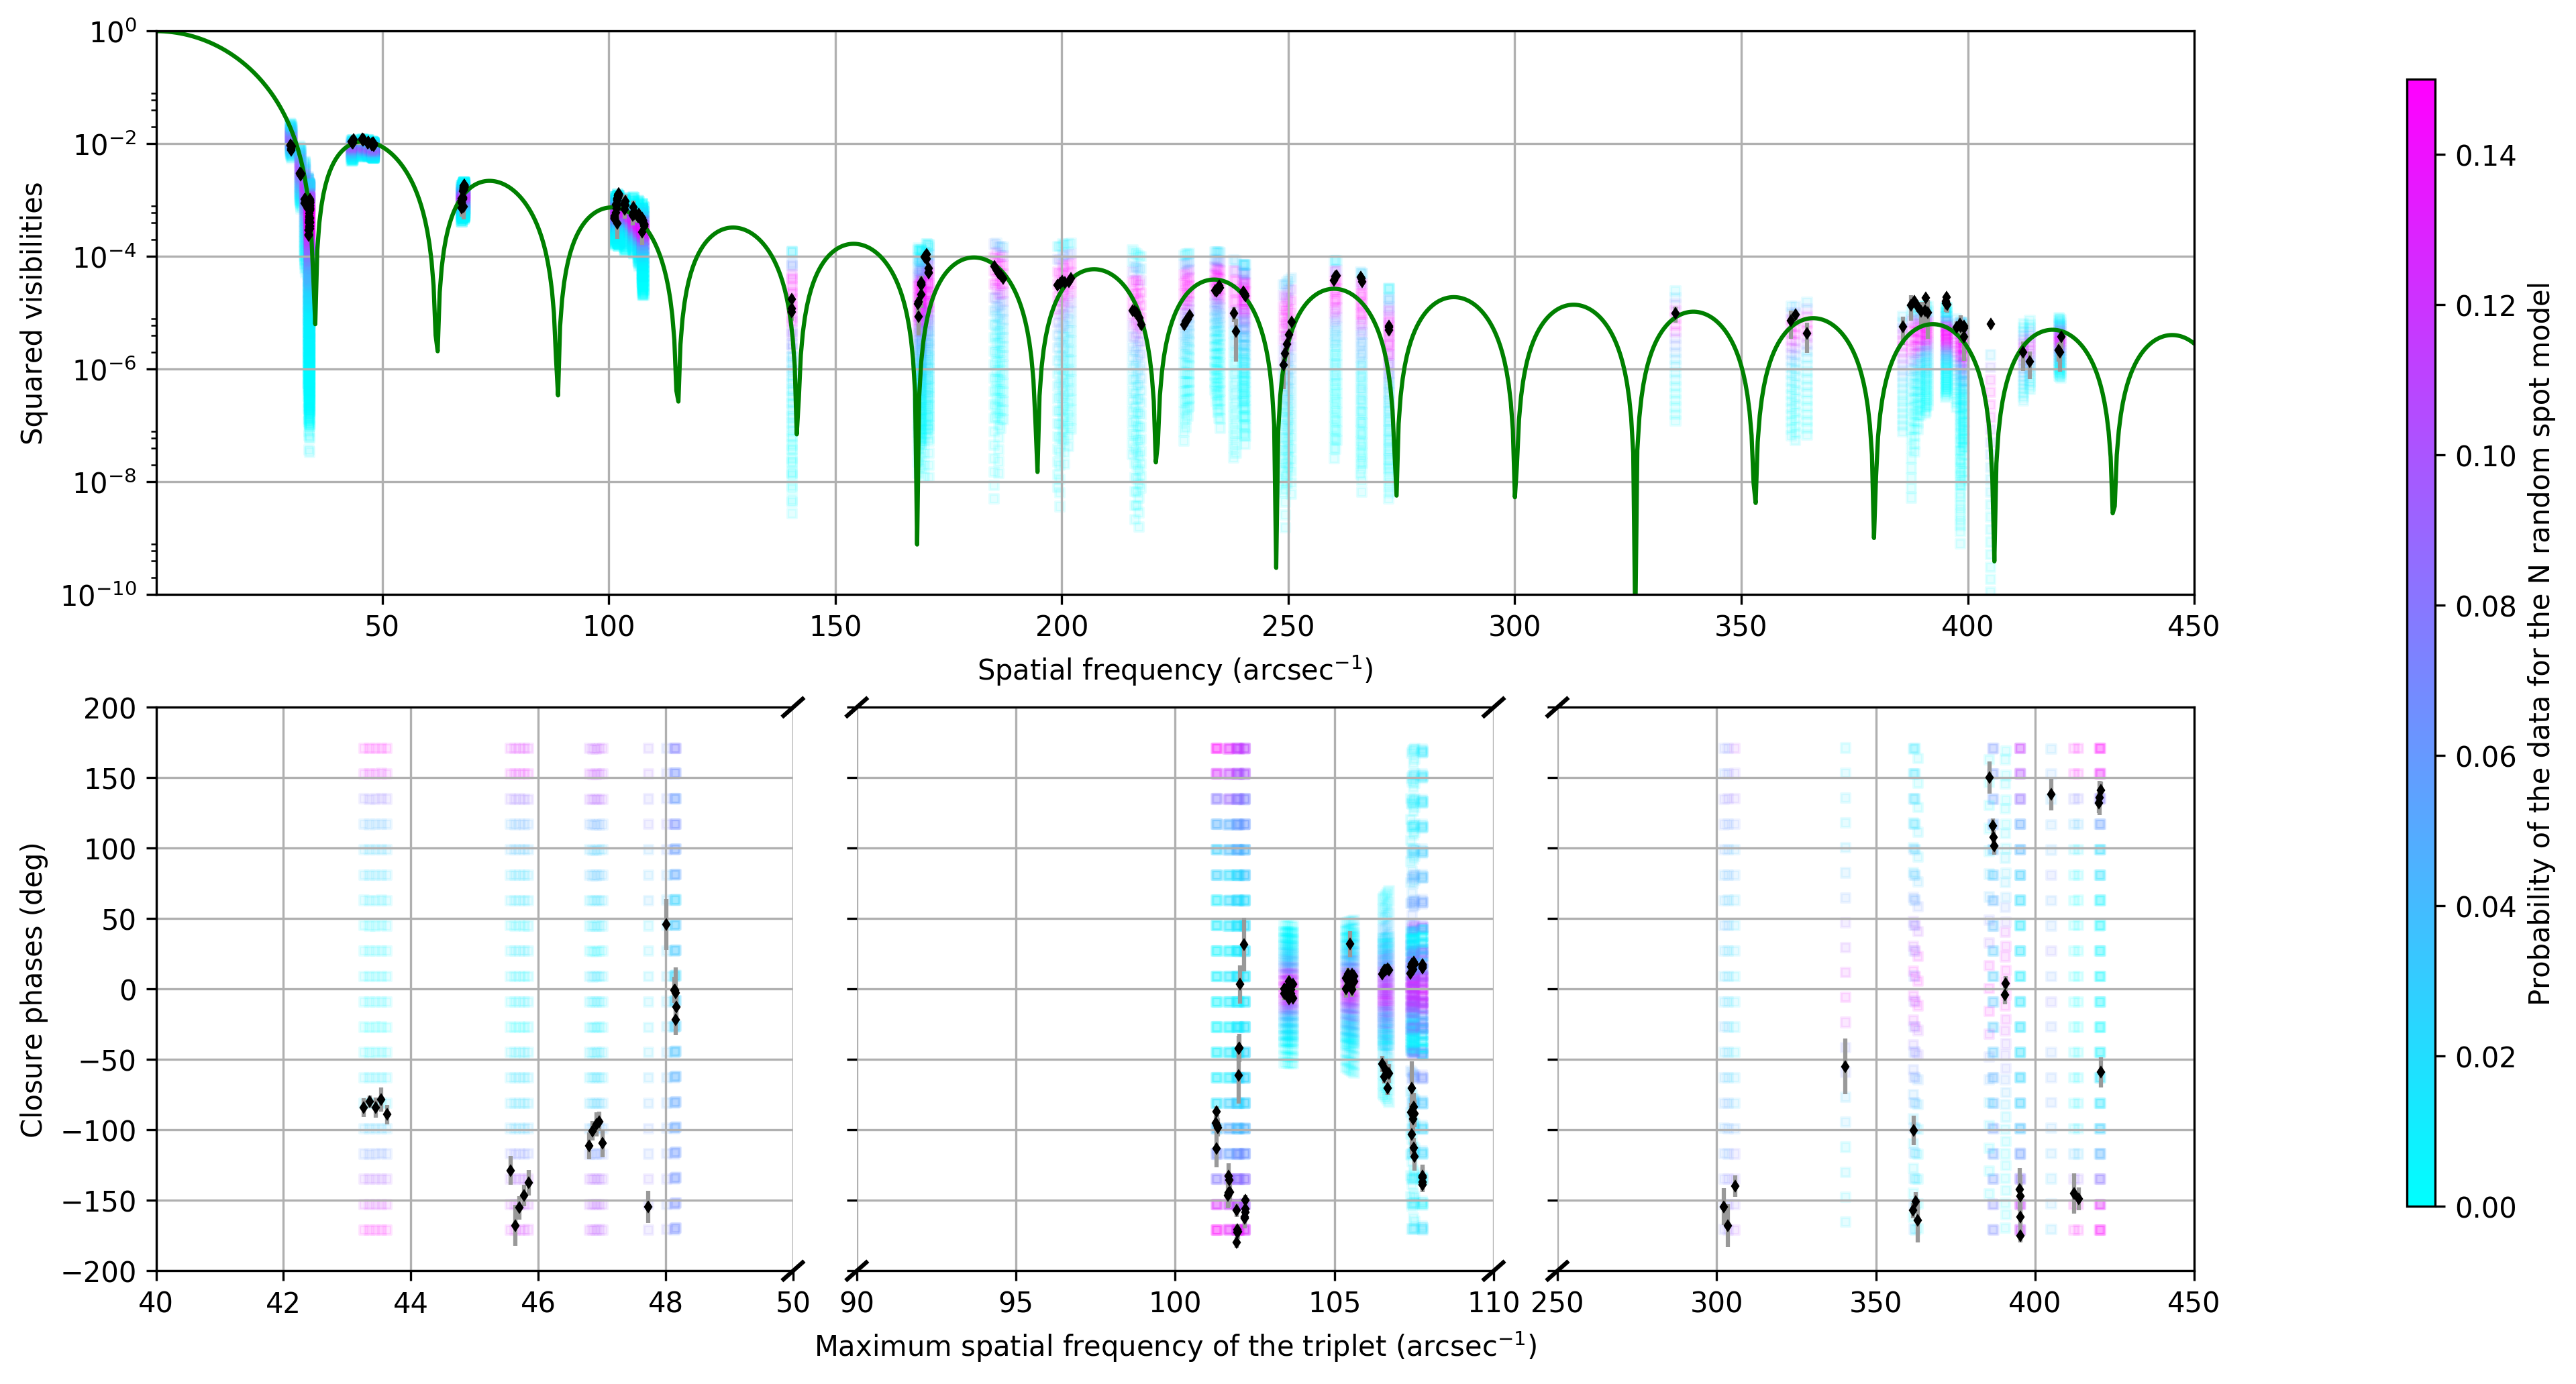Select colorbar tick value 0.02

pyautogui.click(x=2486, y=1057)
